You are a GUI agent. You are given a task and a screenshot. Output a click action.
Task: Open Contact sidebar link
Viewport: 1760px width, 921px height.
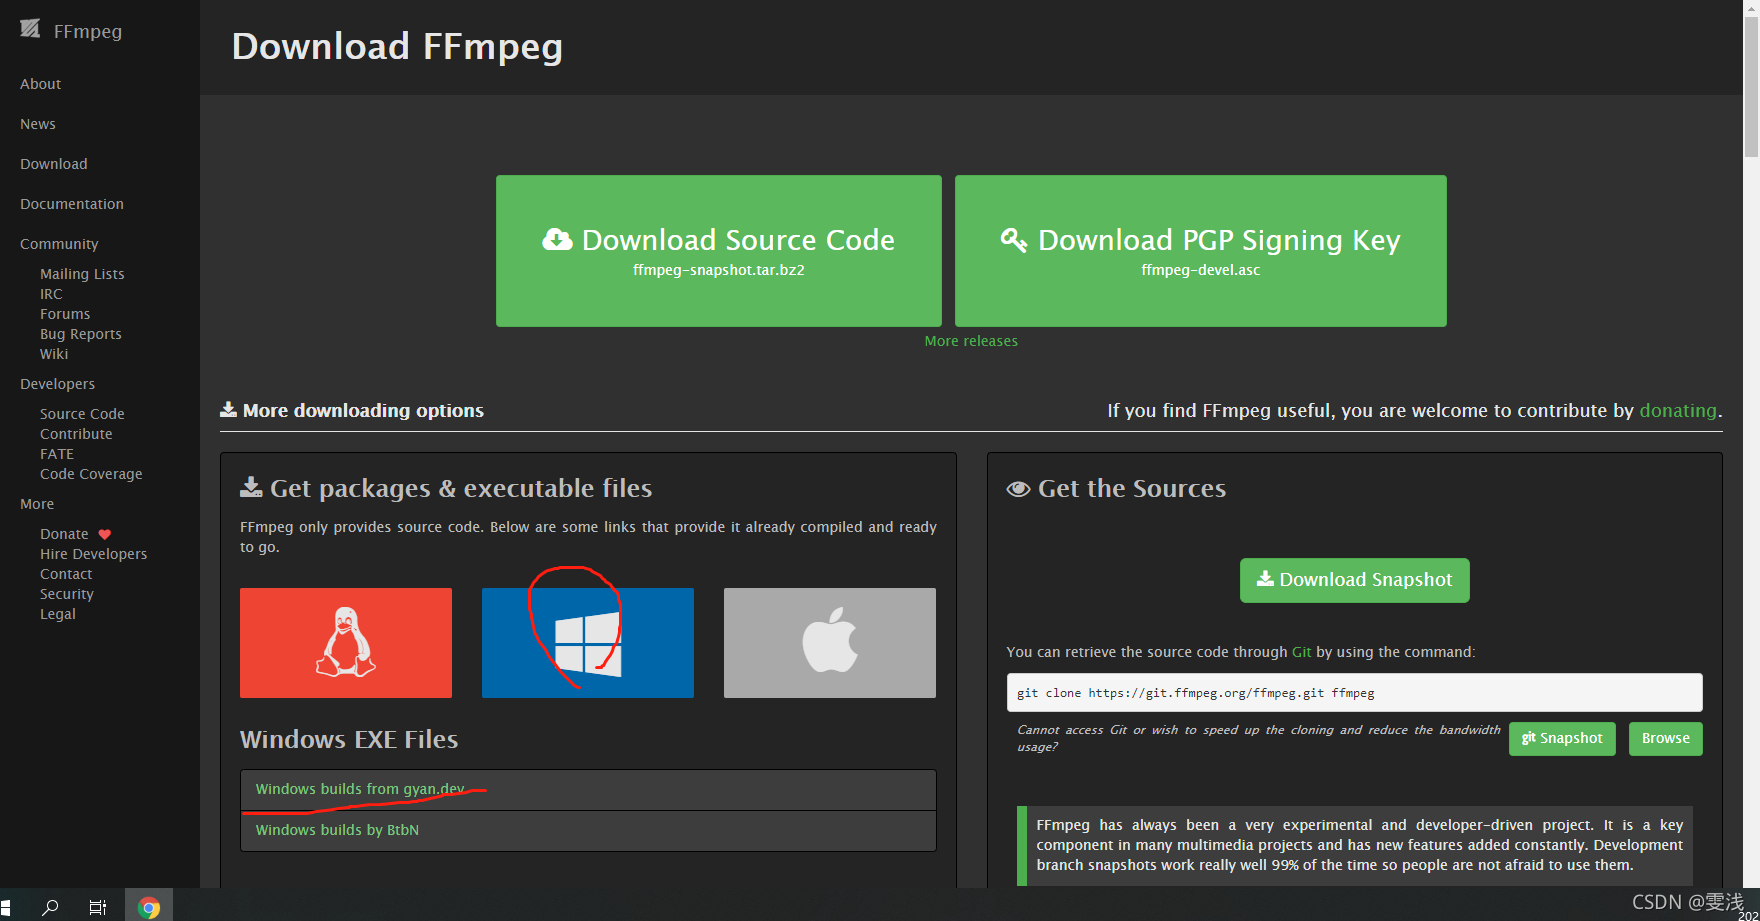click(x=66, y=574)
